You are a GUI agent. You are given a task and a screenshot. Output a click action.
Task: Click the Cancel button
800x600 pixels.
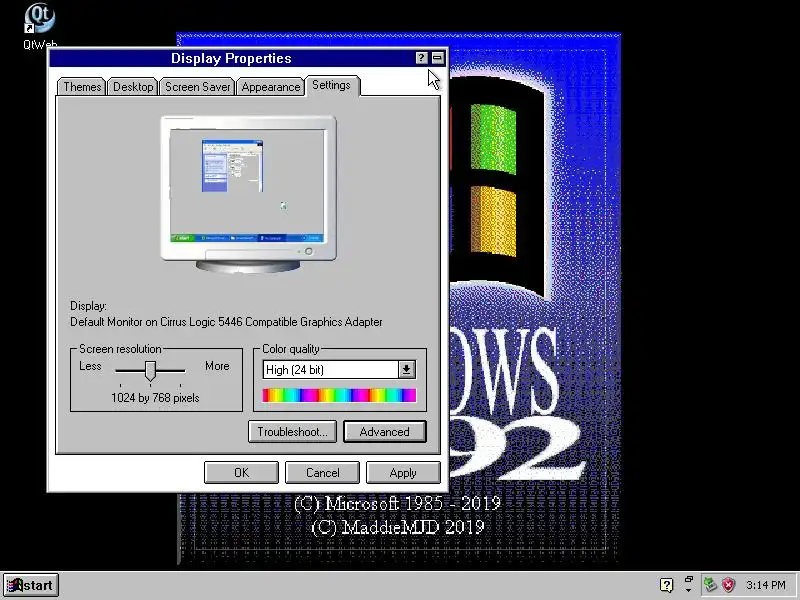pos(322,472)
